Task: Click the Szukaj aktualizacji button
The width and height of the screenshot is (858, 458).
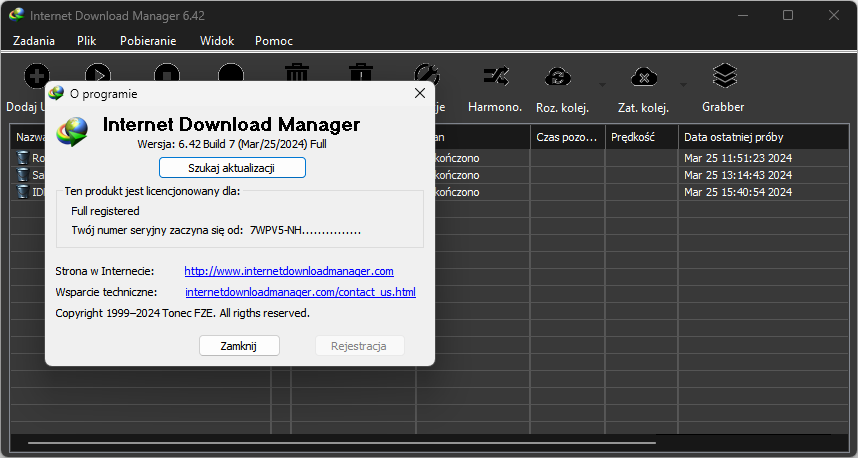Action: click(x=232, y=168)
